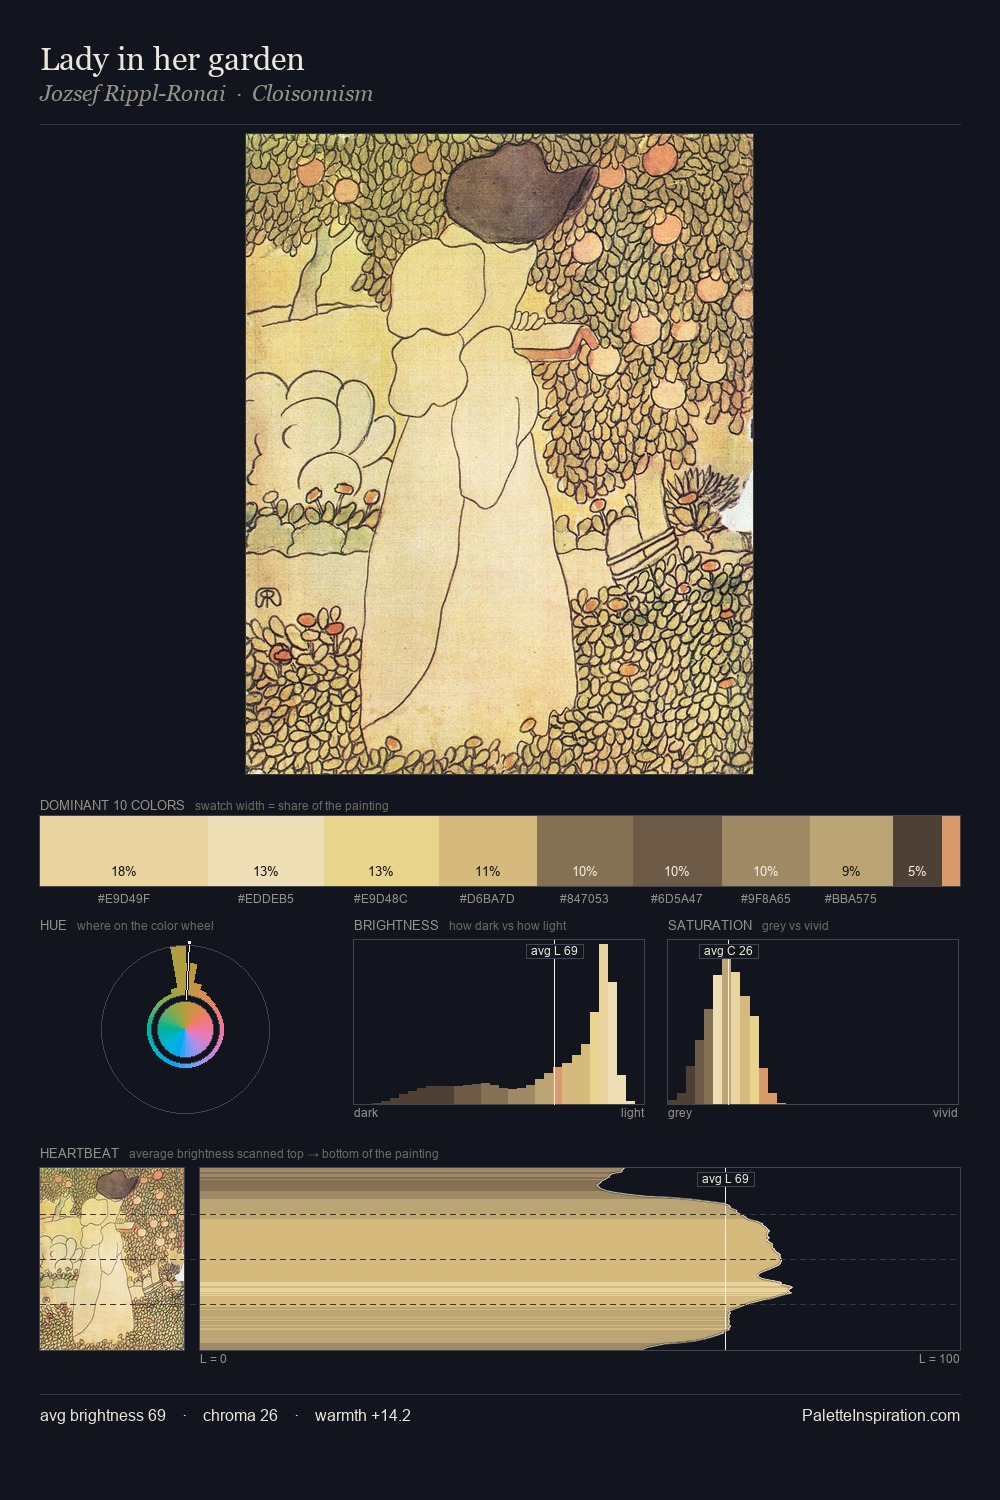The height and width of the screenshot is (1500, 1000).
Task: Click 'swatch width = share of the painting' caption
Action: click(x=292, y=806)
